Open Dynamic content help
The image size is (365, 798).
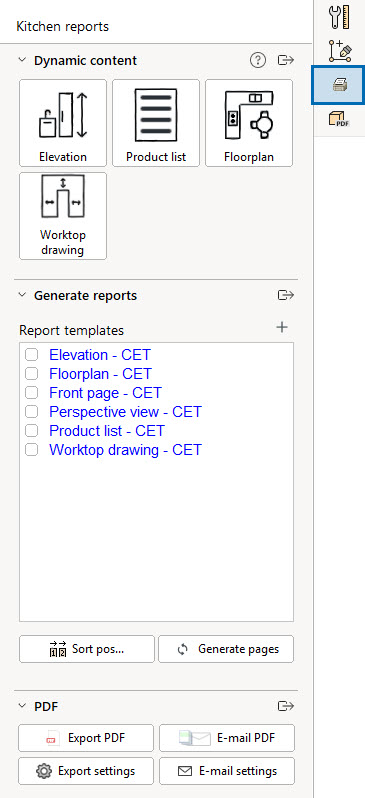(x=258, y=61)
